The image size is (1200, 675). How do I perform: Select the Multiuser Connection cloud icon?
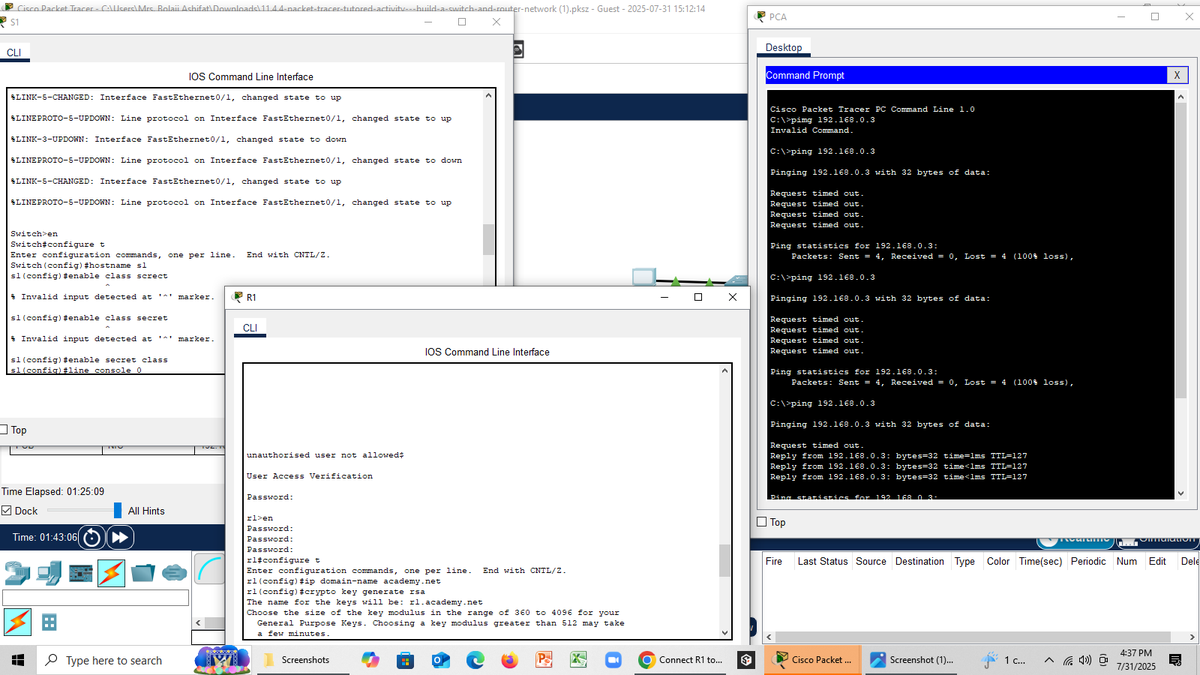[174, 573]
